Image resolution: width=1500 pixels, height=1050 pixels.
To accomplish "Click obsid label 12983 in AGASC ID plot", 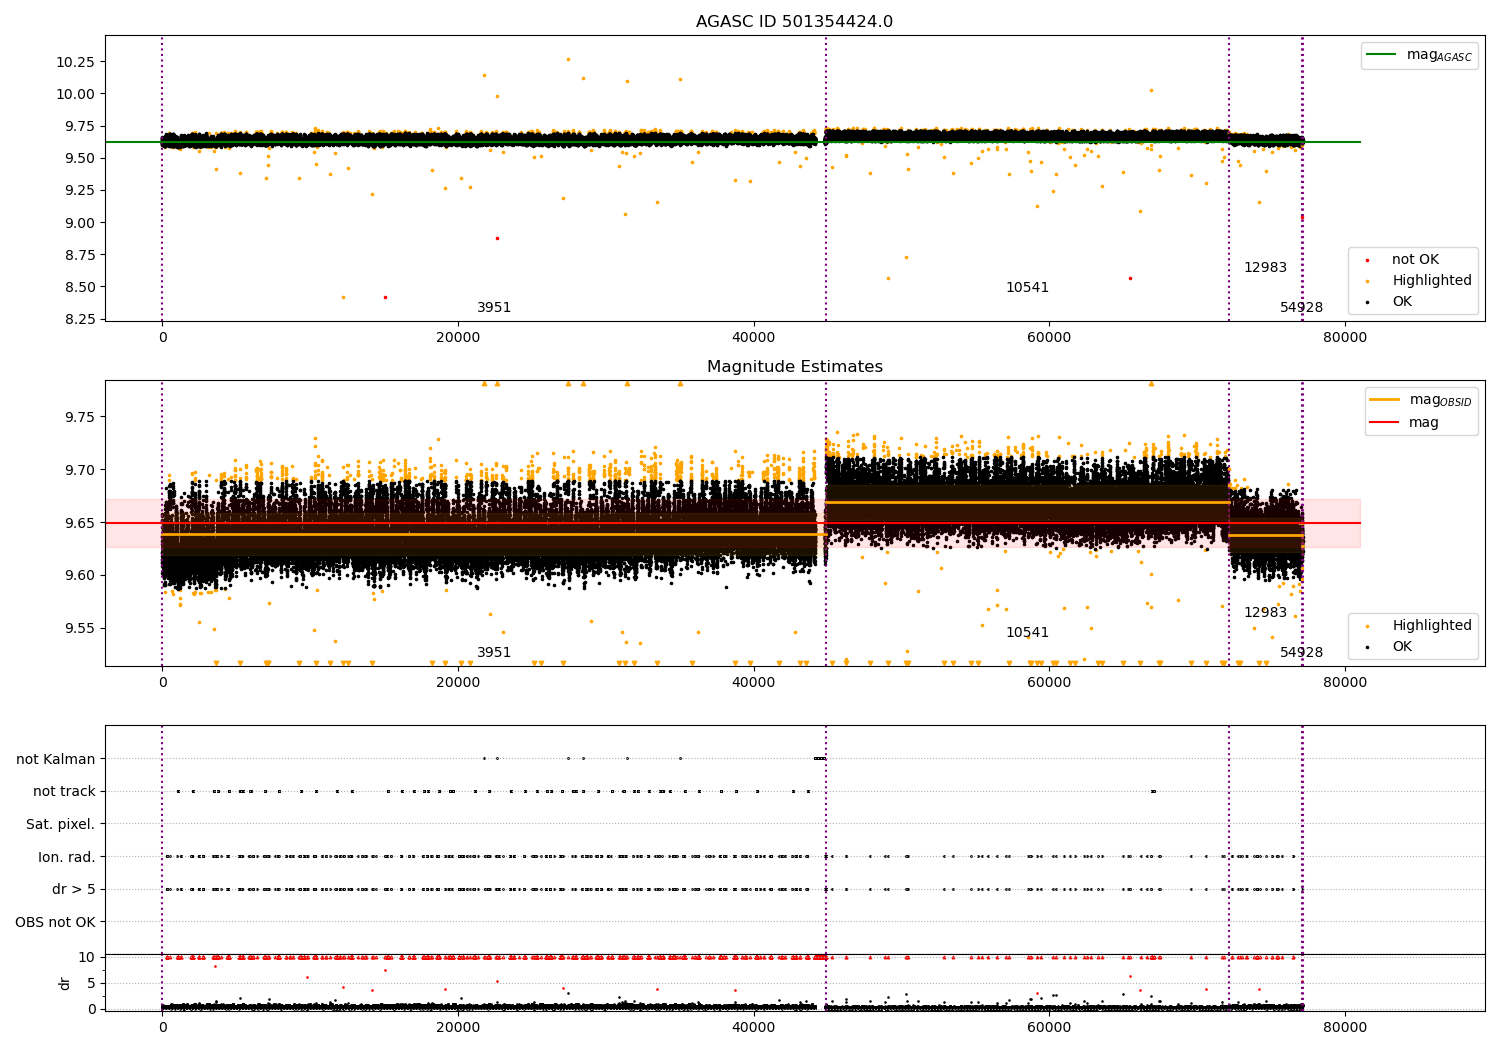I will [x=1265, y=268].
